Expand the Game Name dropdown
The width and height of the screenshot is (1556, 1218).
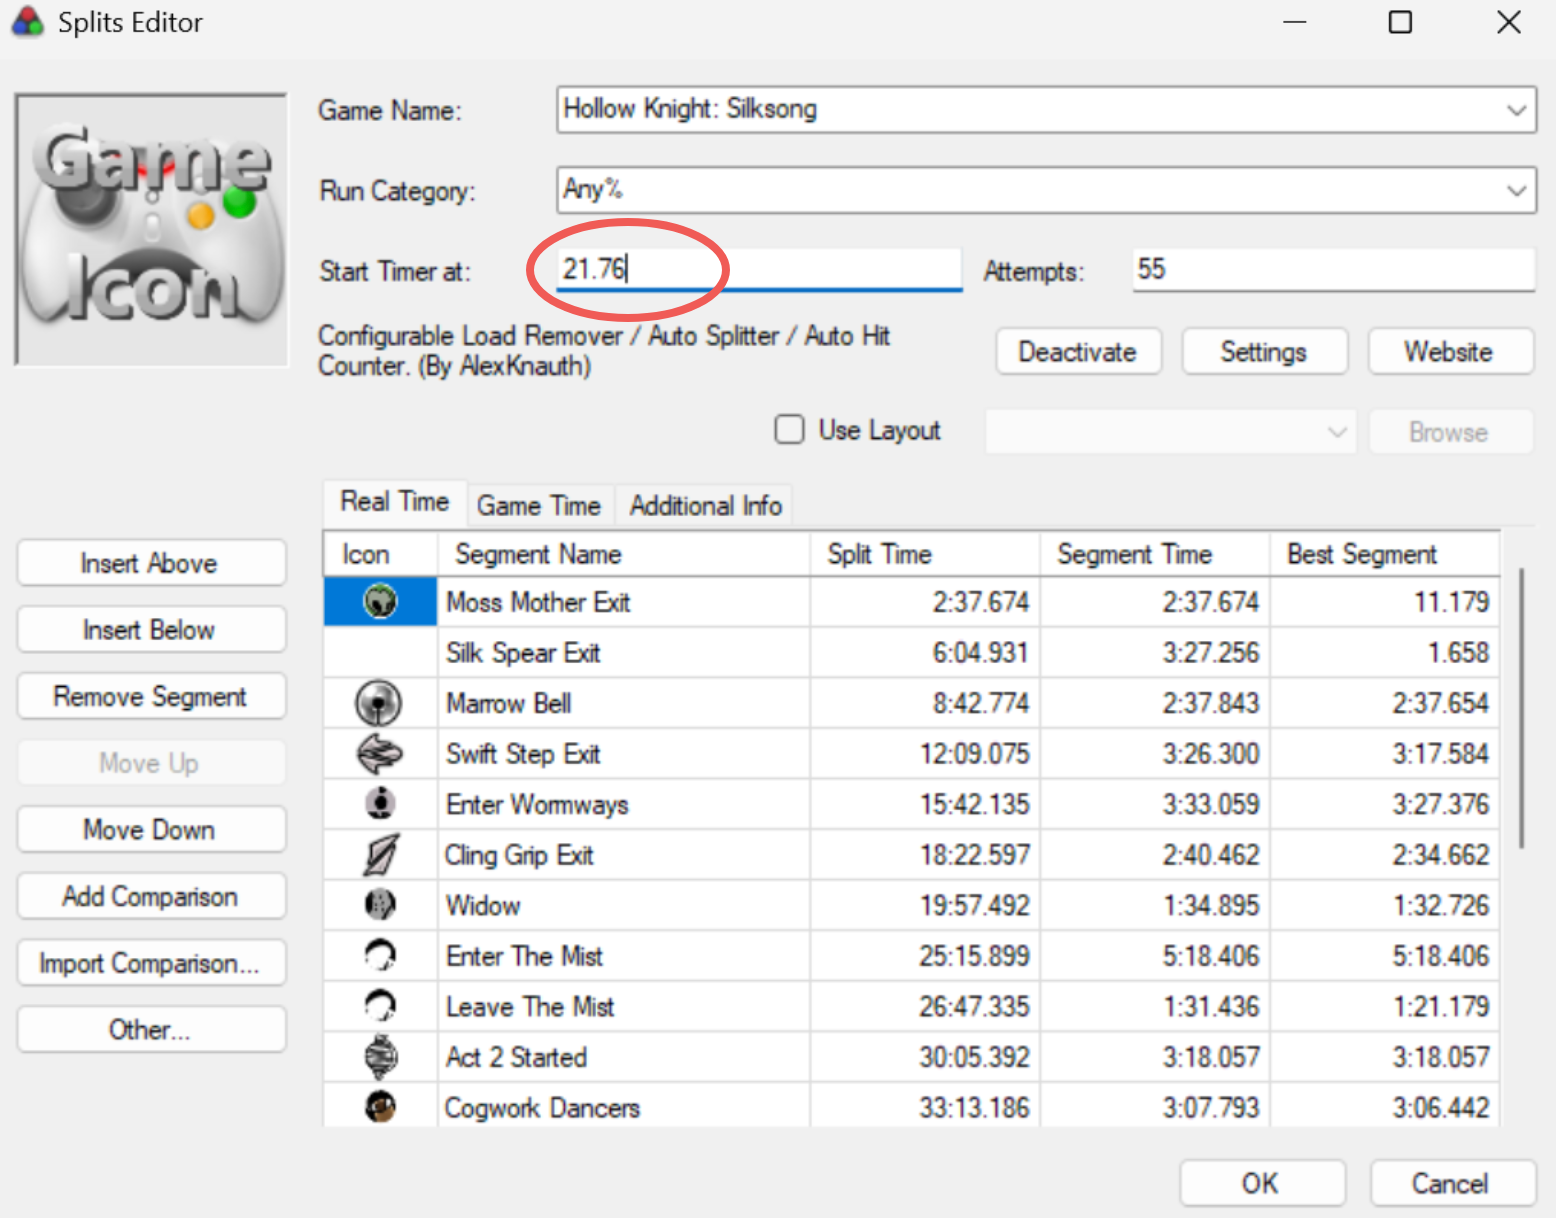pyautogui.click(x=1516, y=110)
